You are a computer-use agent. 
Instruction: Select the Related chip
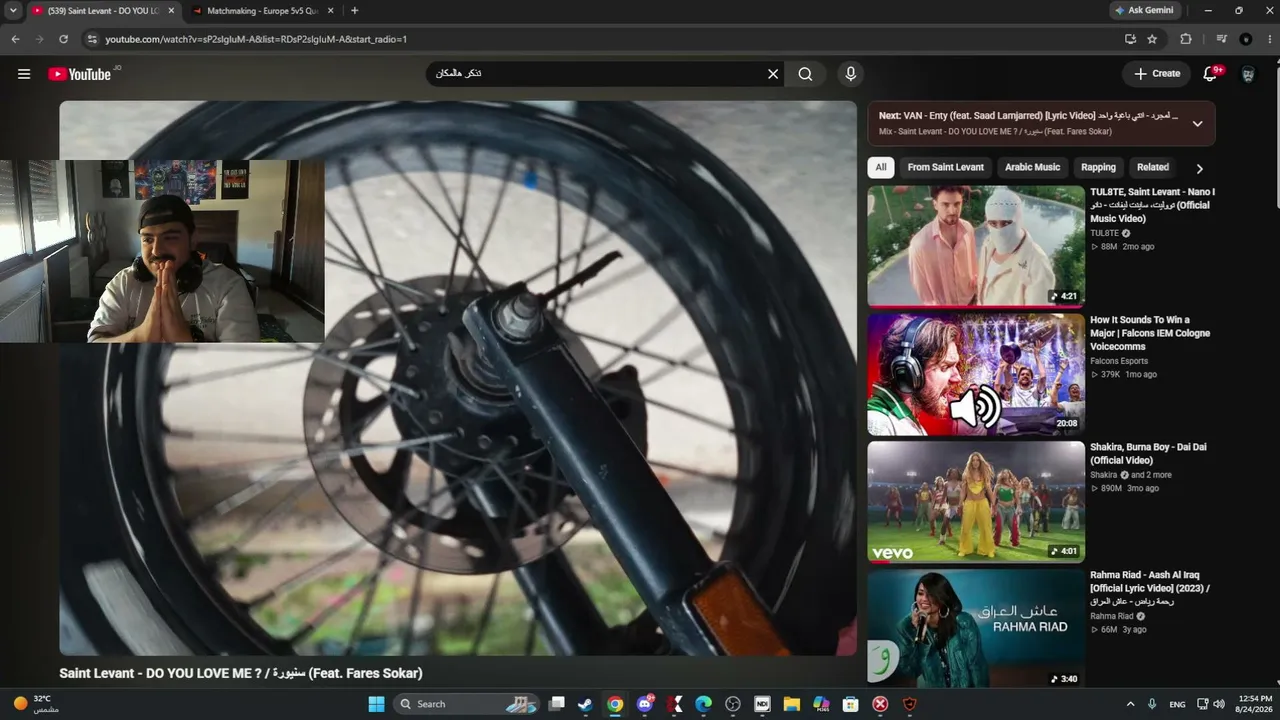click(1152, 168)
